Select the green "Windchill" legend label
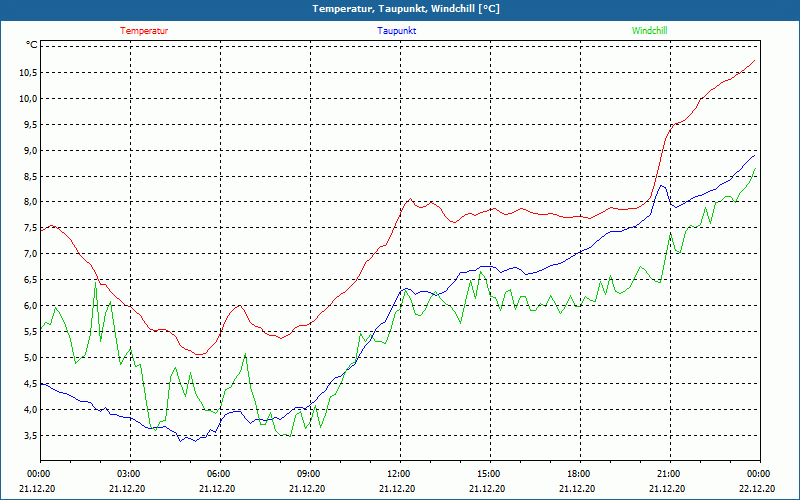This screenshot has width=800, height=500. point(649,31)
